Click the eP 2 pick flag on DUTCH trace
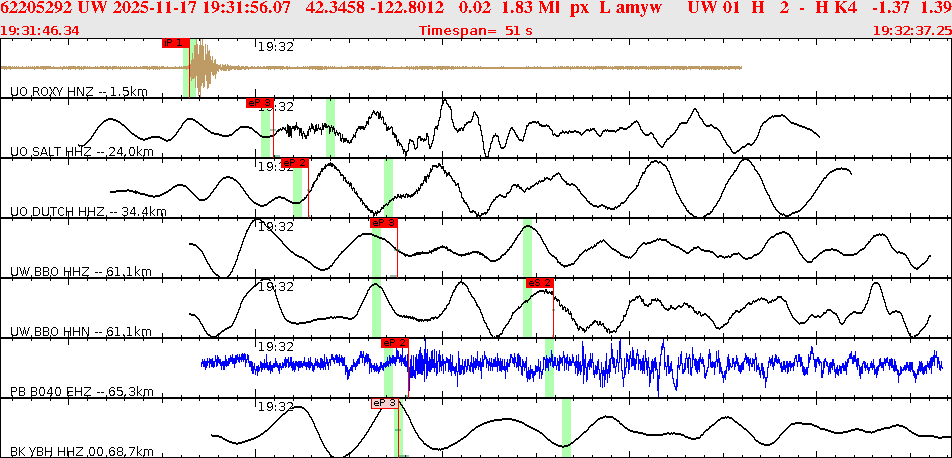The image size is (952, 458). pos(295,163)
